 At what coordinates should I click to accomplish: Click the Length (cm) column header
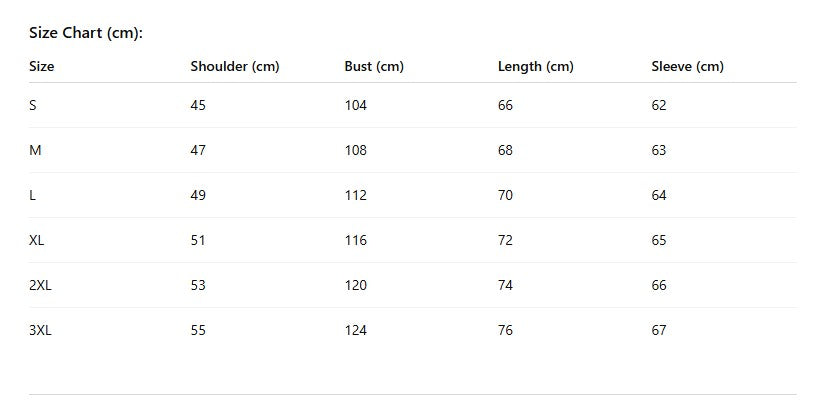tap(535, 67)
